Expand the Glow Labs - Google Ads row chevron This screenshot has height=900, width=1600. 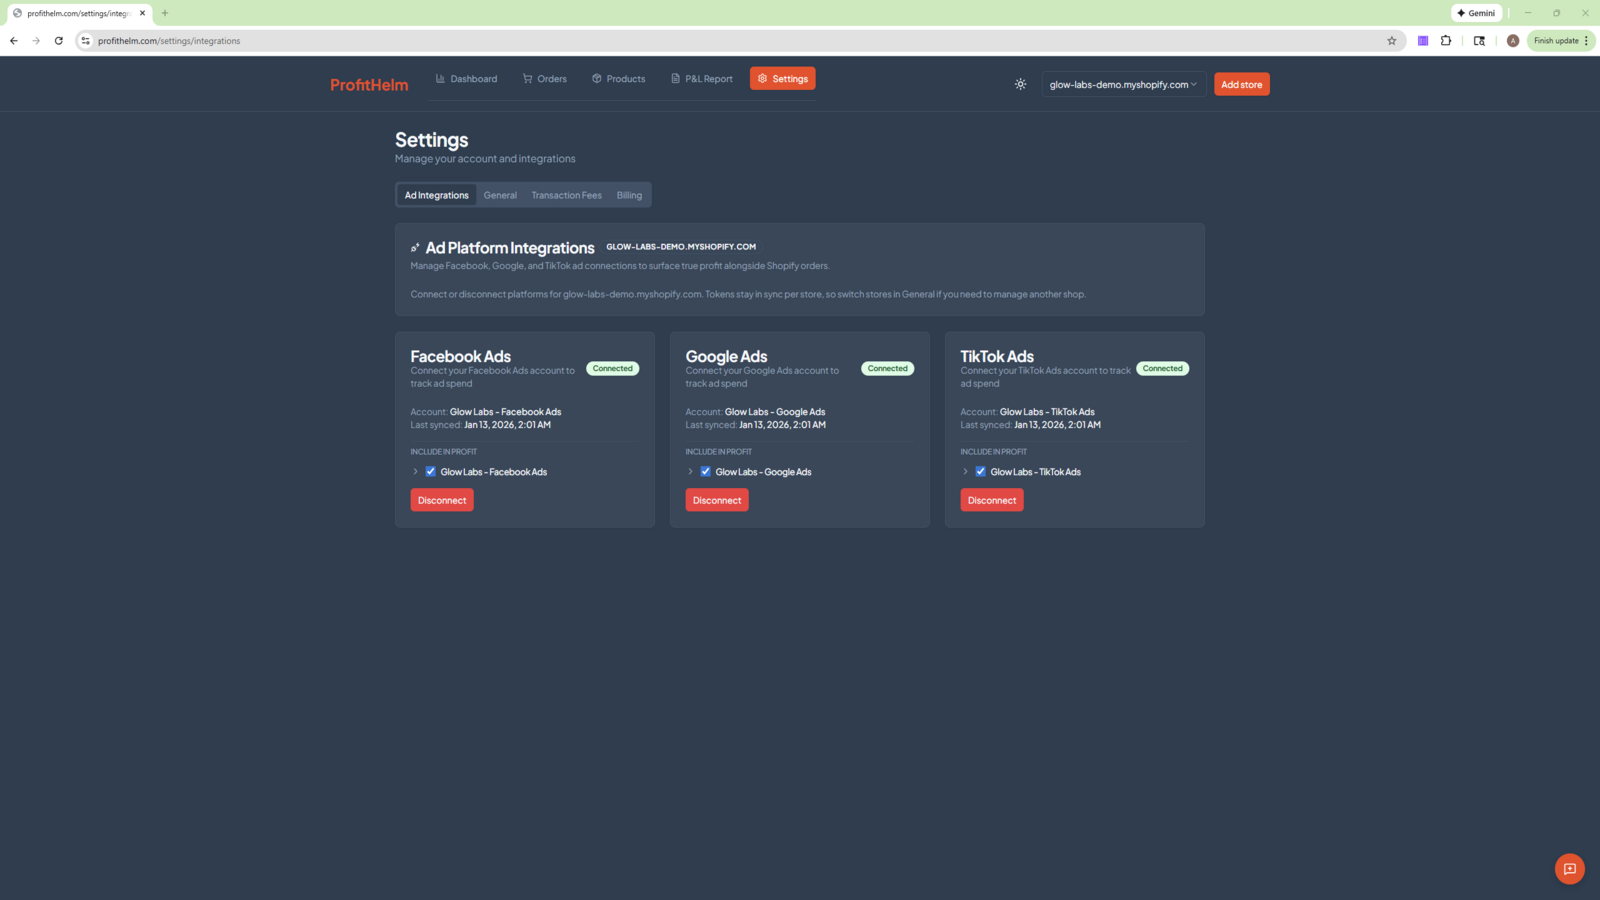click(x=690, y=472)
